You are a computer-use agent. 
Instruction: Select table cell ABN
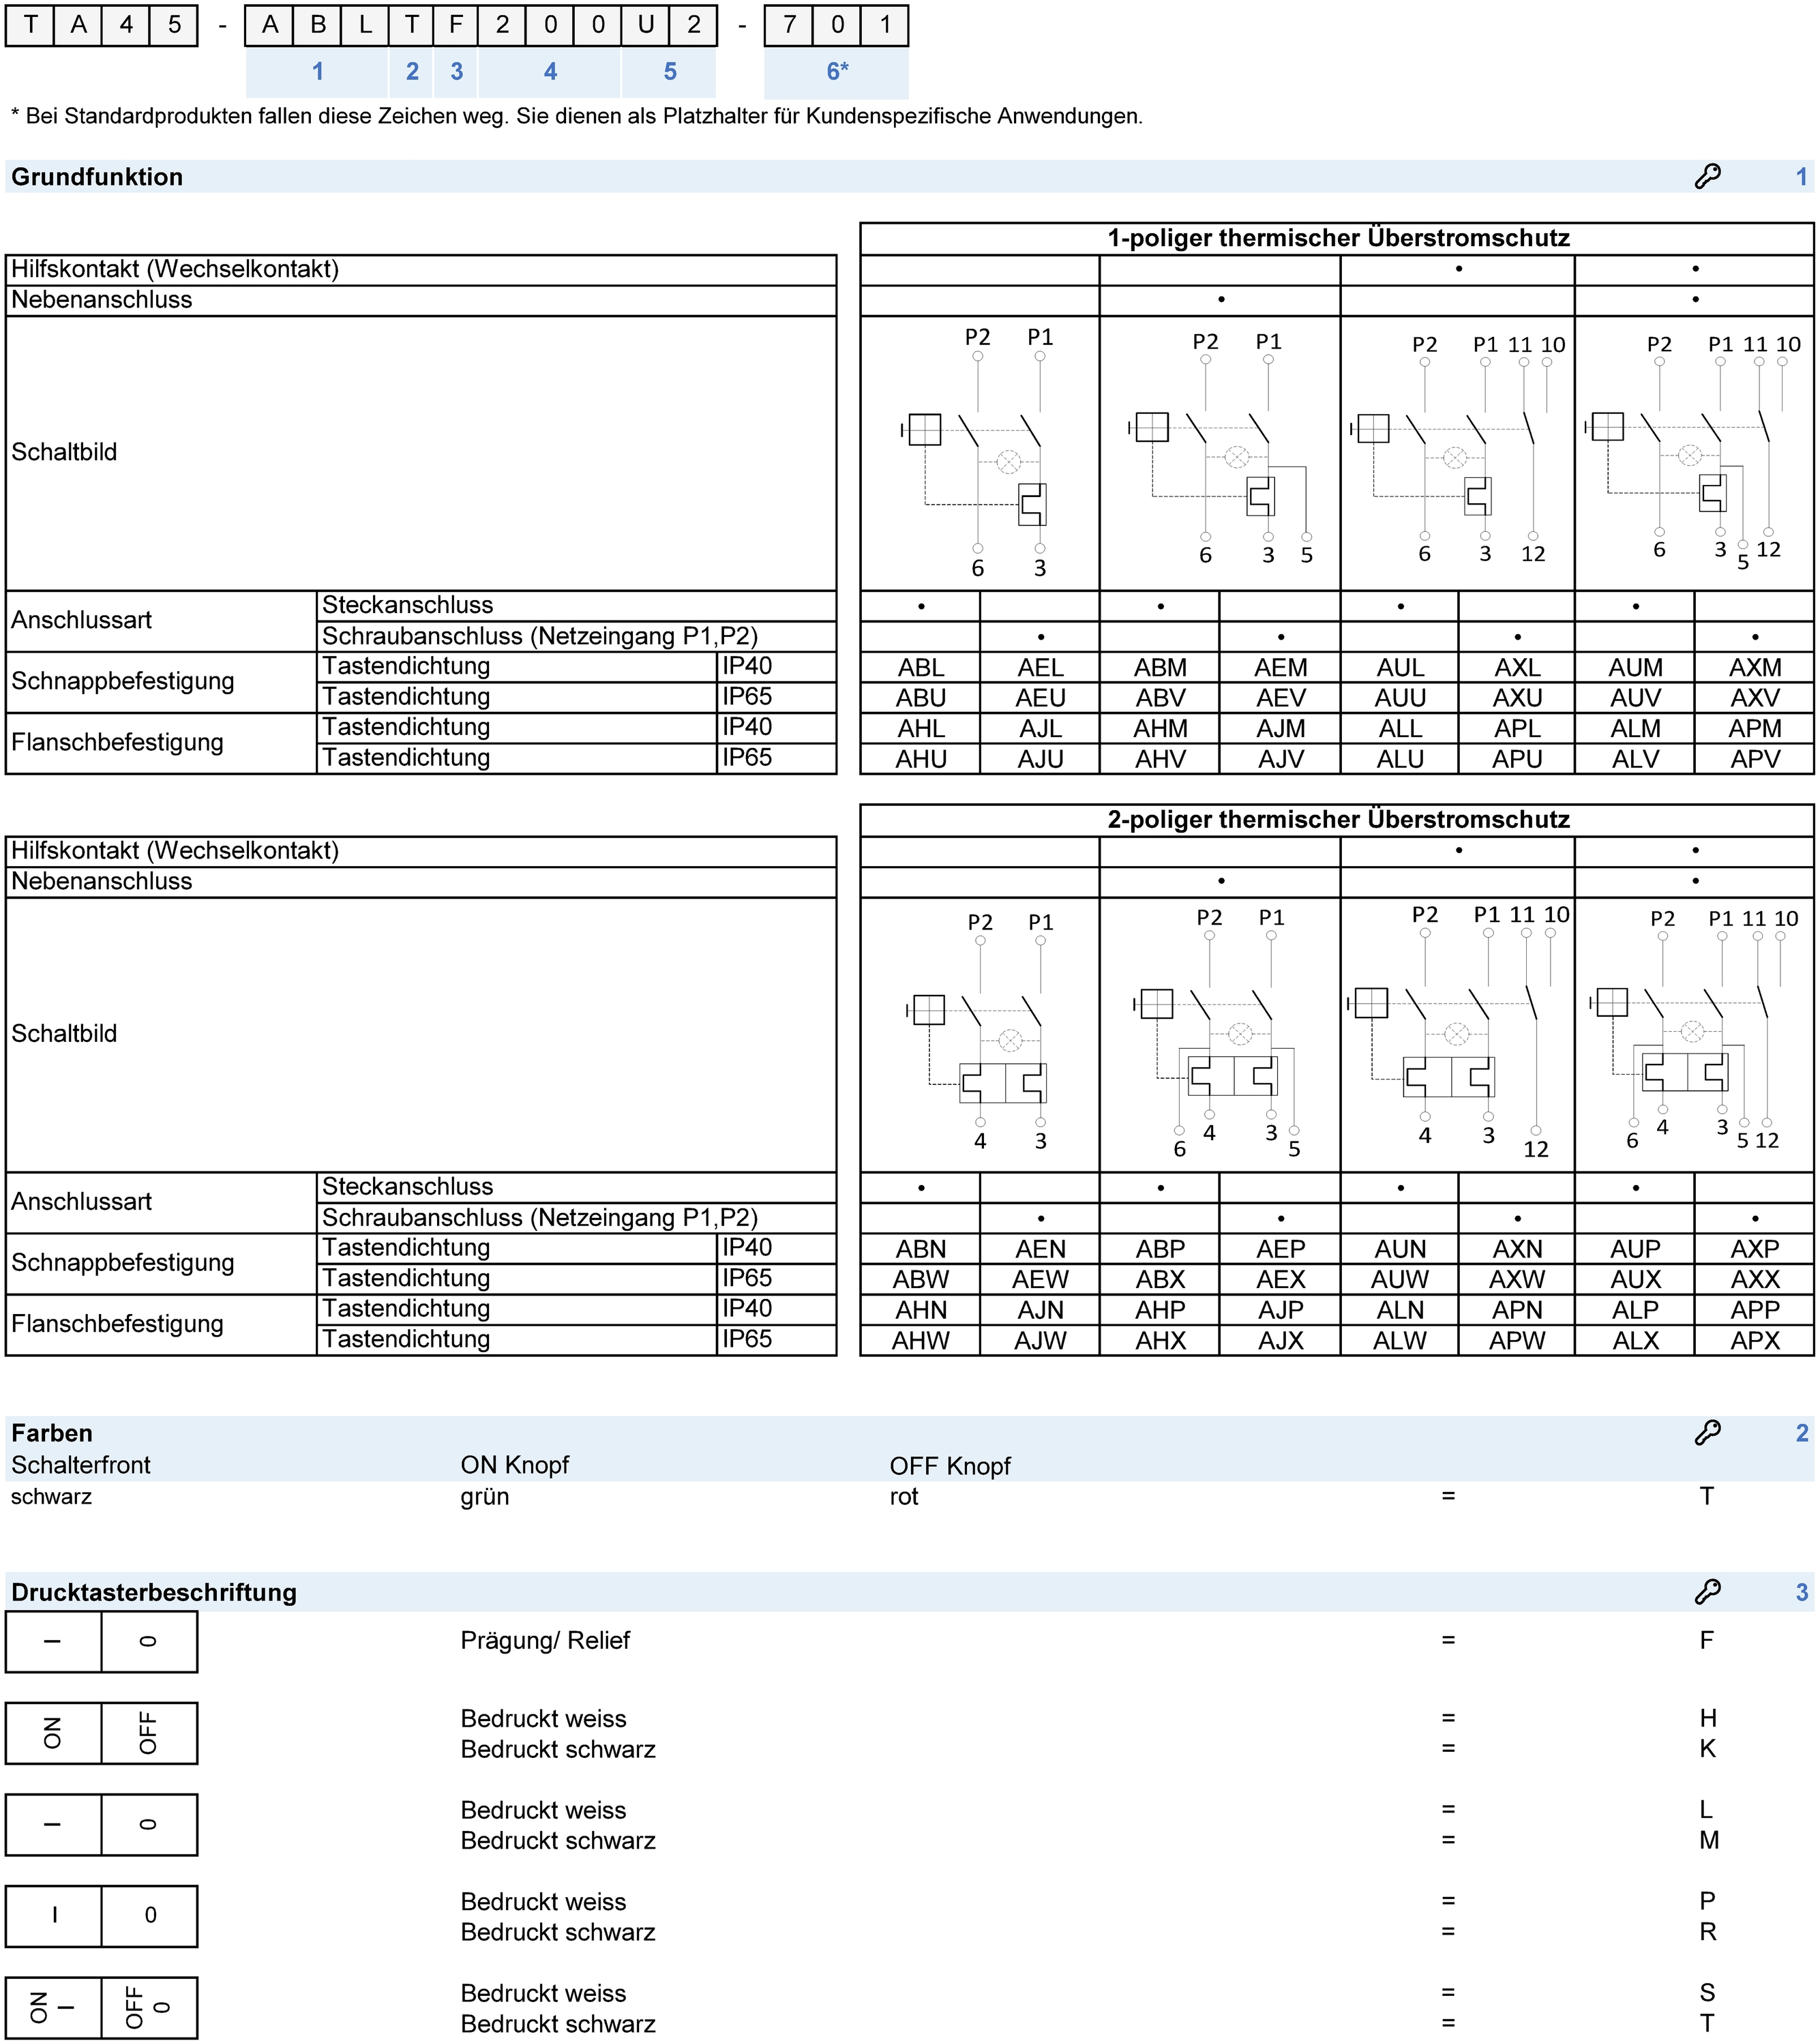click(921, 1249)
